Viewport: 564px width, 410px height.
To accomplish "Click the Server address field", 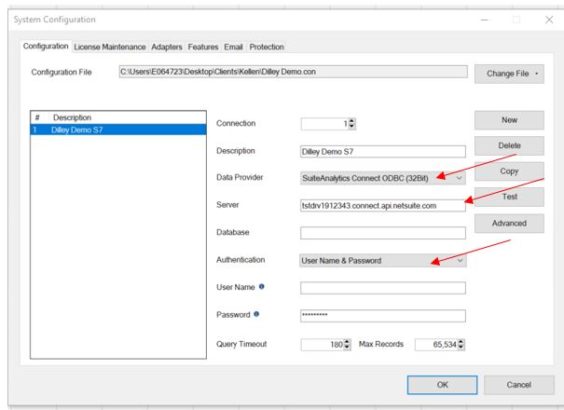I will pyautogui.click(x=383, y=205).
